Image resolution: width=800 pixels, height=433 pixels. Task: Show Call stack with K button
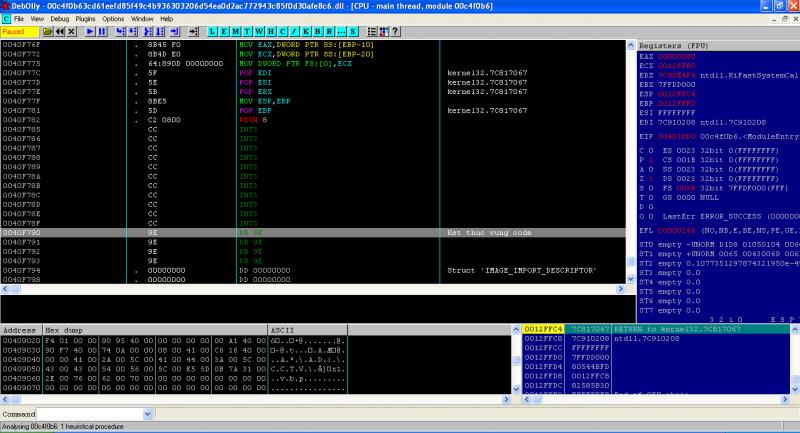[306, 32]
